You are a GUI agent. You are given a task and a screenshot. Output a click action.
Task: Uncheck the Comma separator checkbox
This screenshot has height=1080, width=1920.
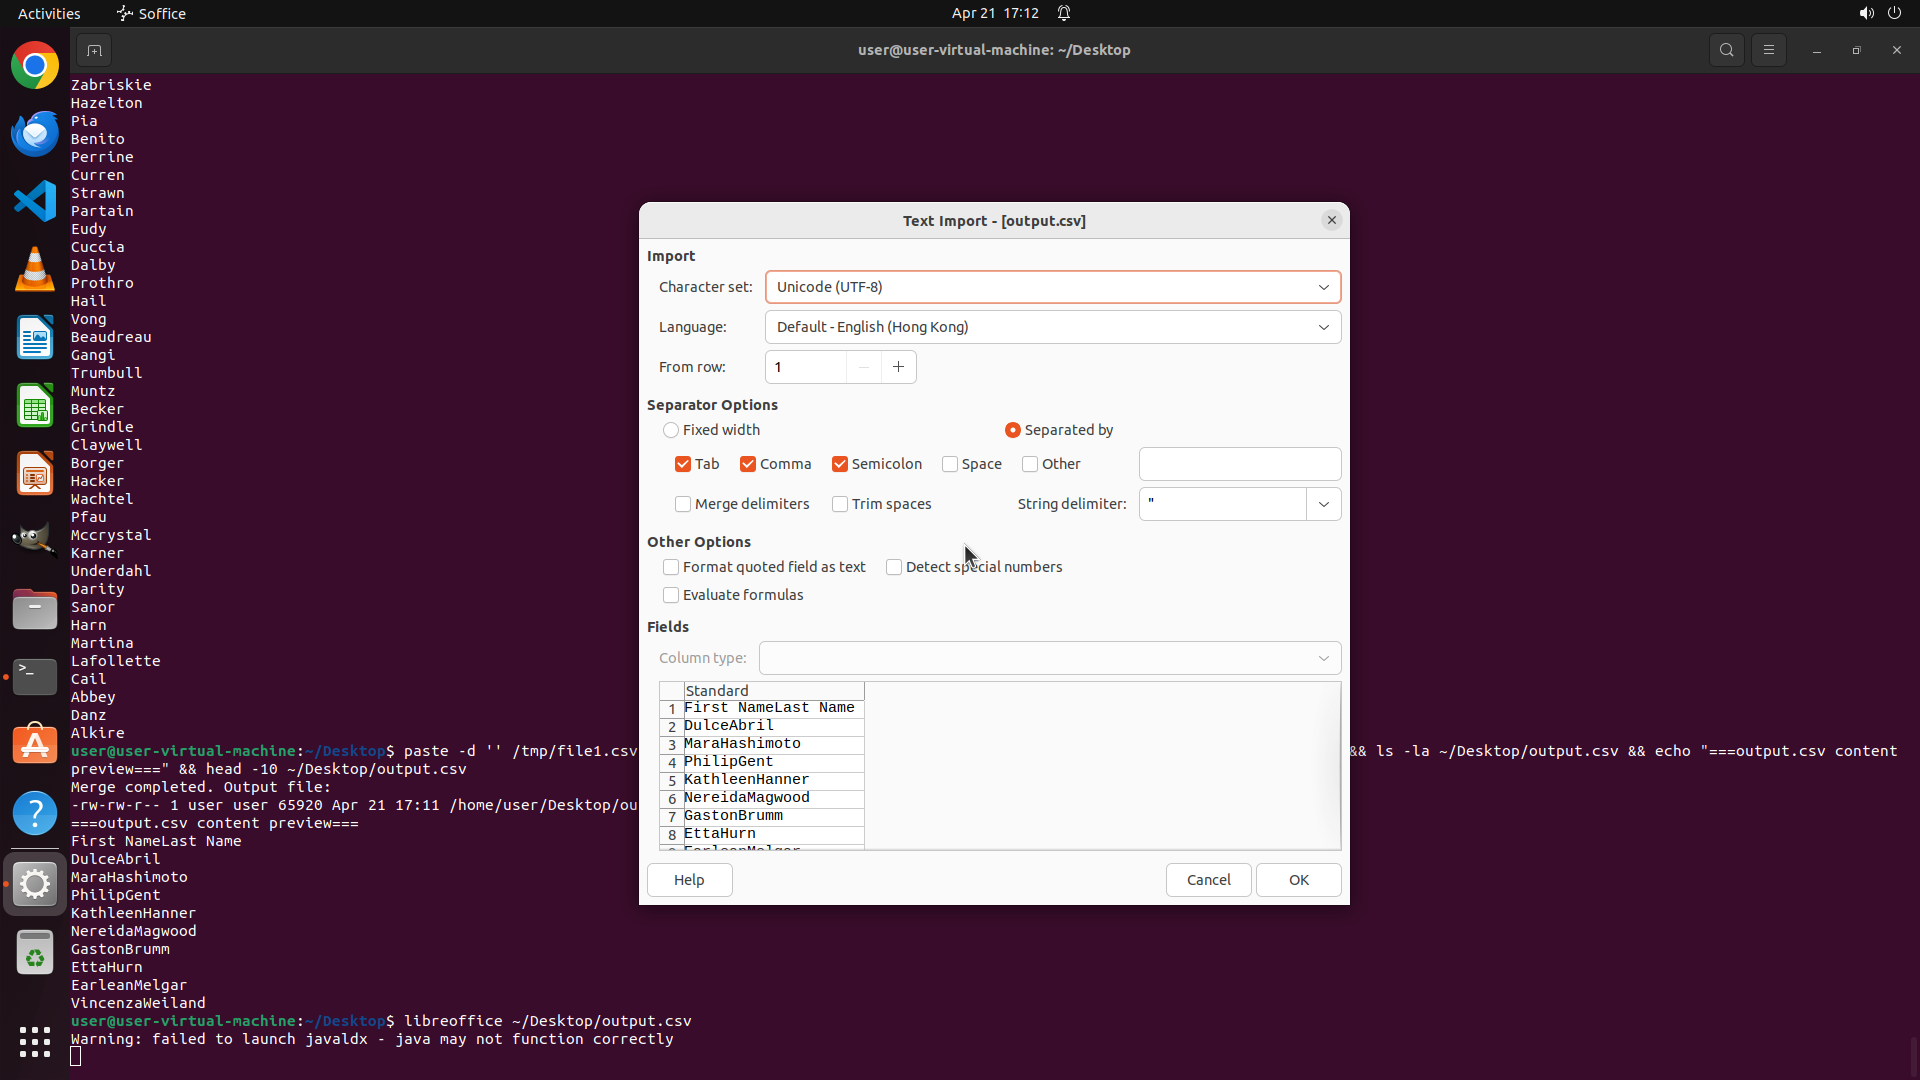748,464
